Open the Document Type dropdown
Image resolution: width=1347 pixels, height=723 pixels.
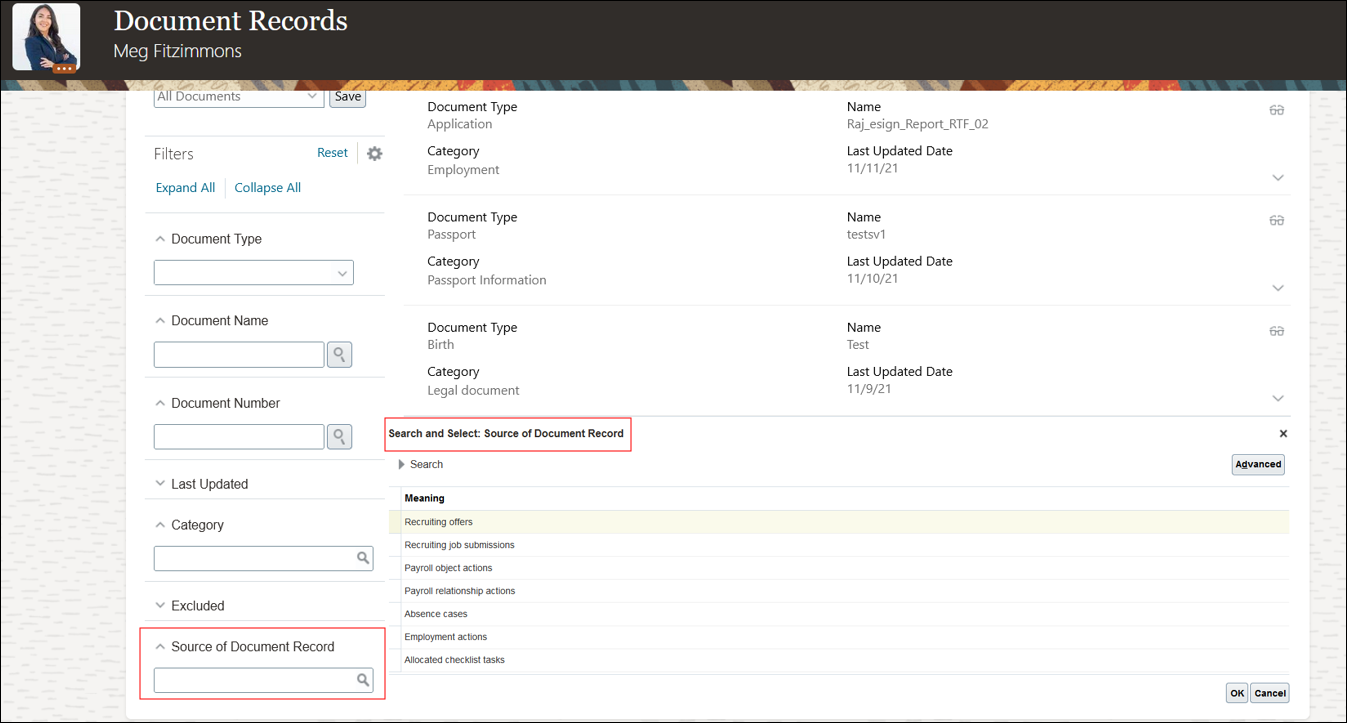[342, 273]
